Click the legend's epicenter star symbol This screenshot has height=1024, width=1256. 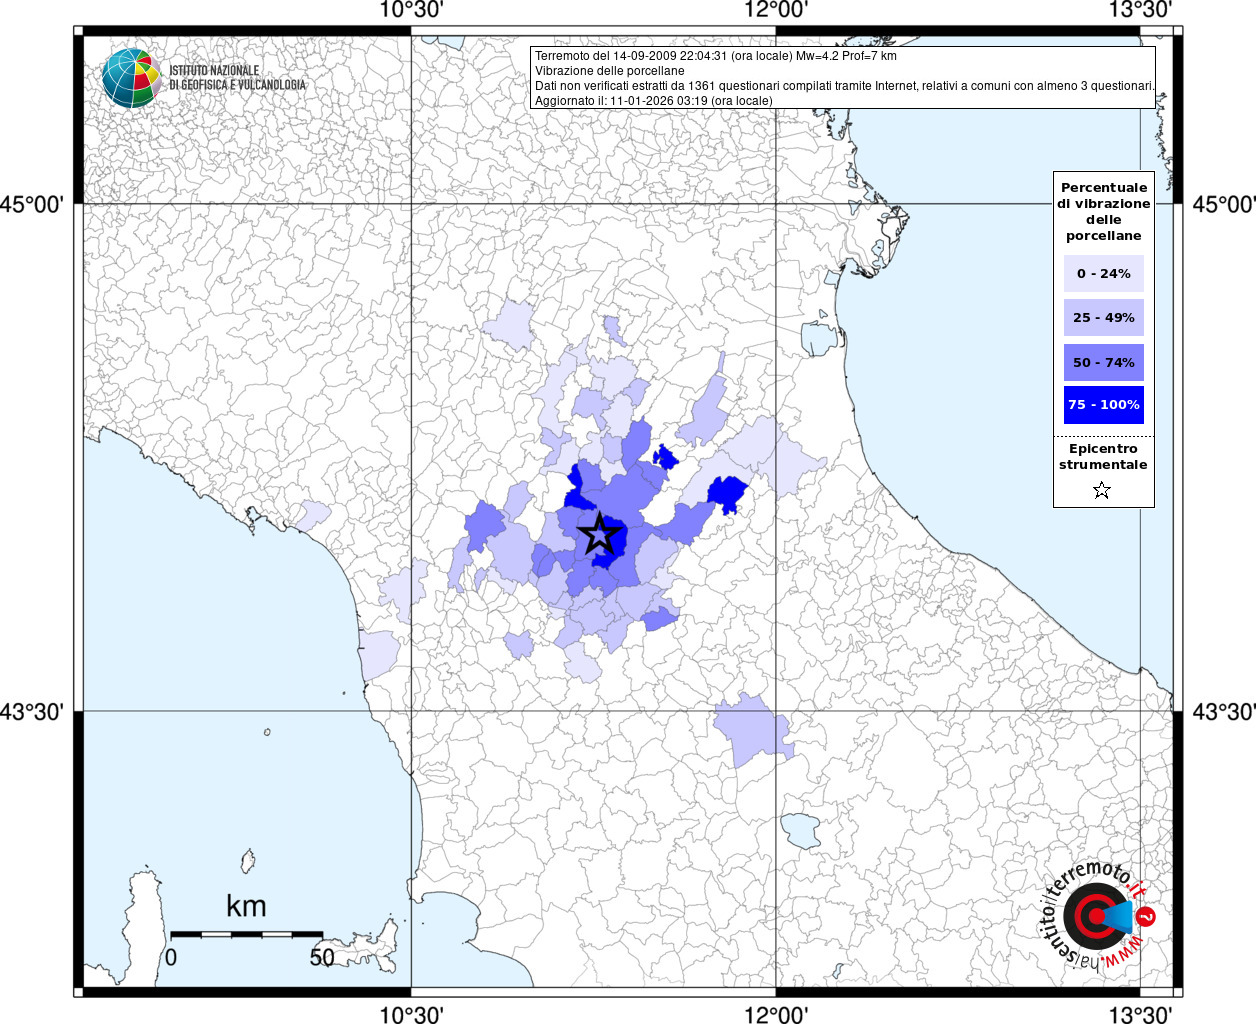pyautogui.click(x=1102, y=490)
